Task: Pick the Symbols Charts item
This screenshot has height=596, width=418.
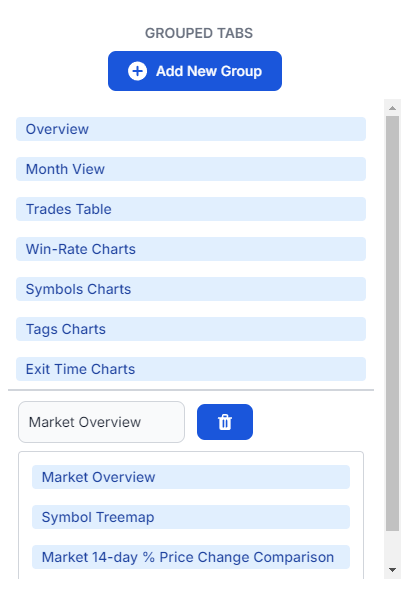Action: pyautogui.click(x=191, y=289)
